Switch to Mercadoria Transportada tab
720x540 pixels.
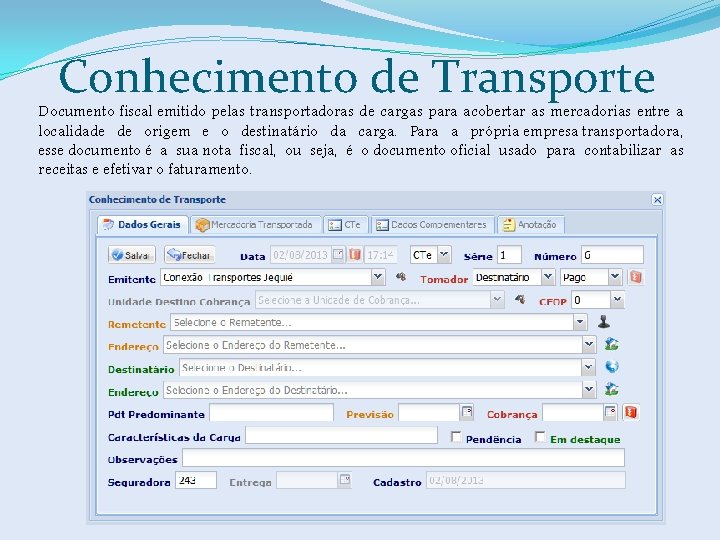coord(255,225)
